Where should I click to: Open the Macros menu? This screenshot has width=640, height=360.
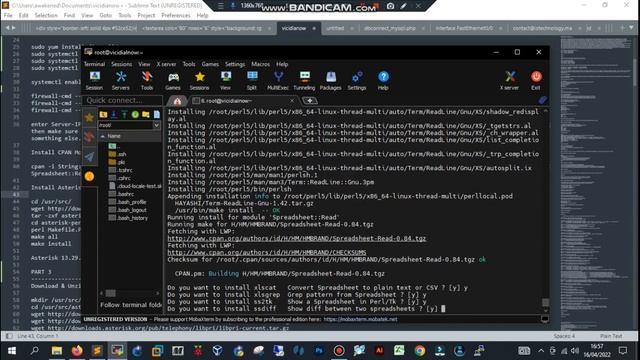(x=260, y=64)
